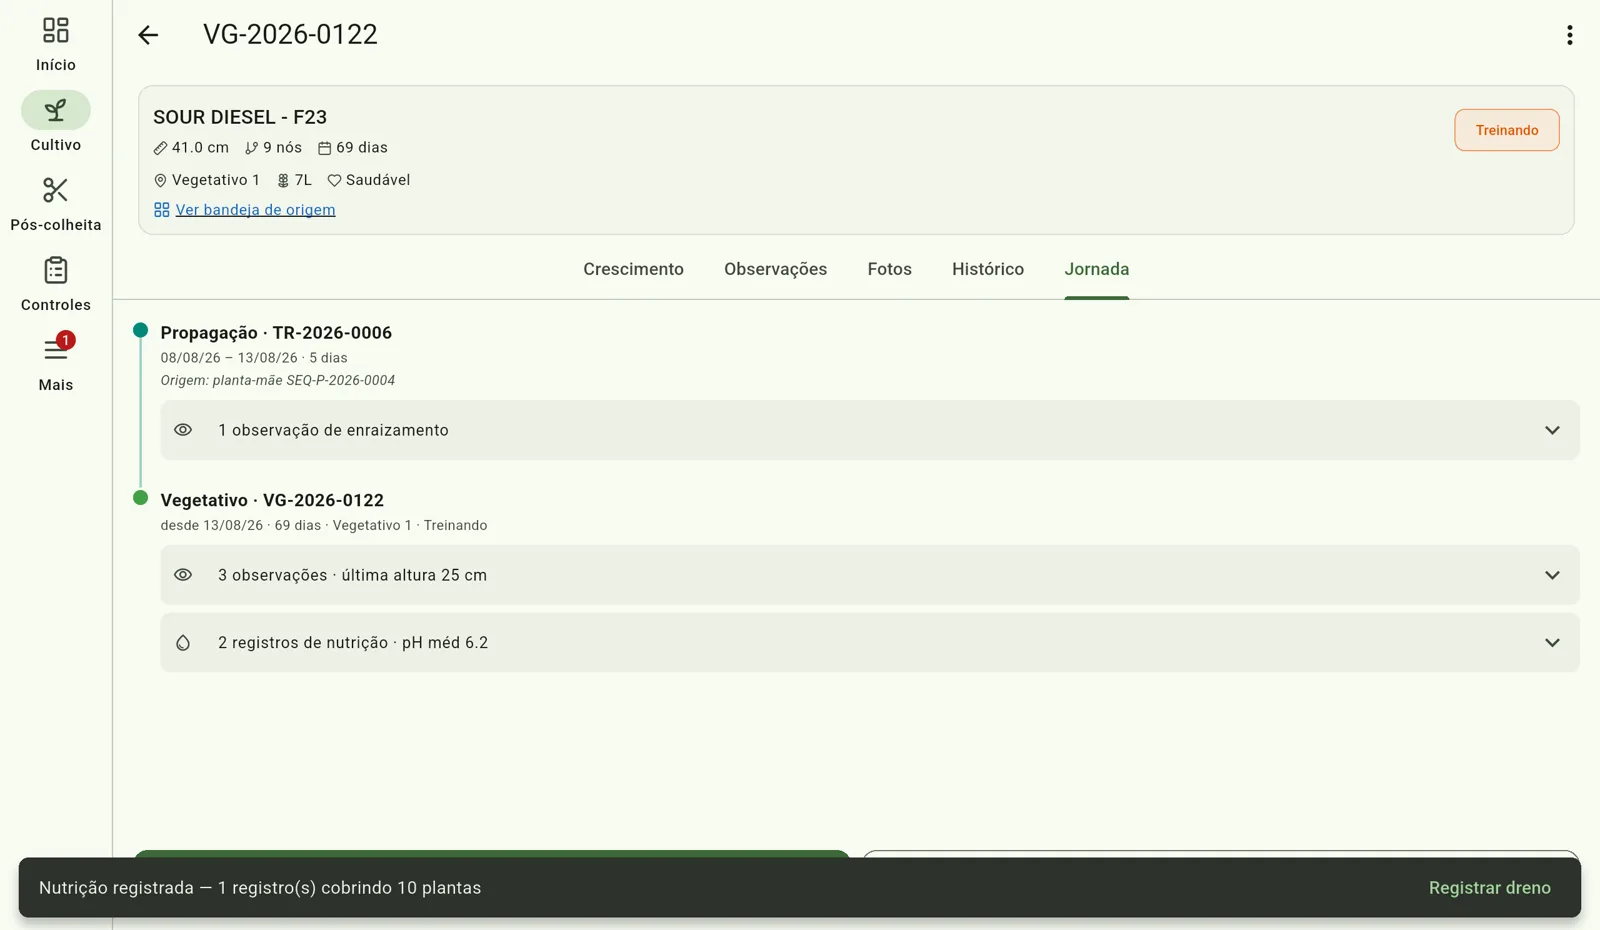Viewport: 1600px width, 930px height.
Task: Click the Treinando status chip
Action: (1506, 130)
